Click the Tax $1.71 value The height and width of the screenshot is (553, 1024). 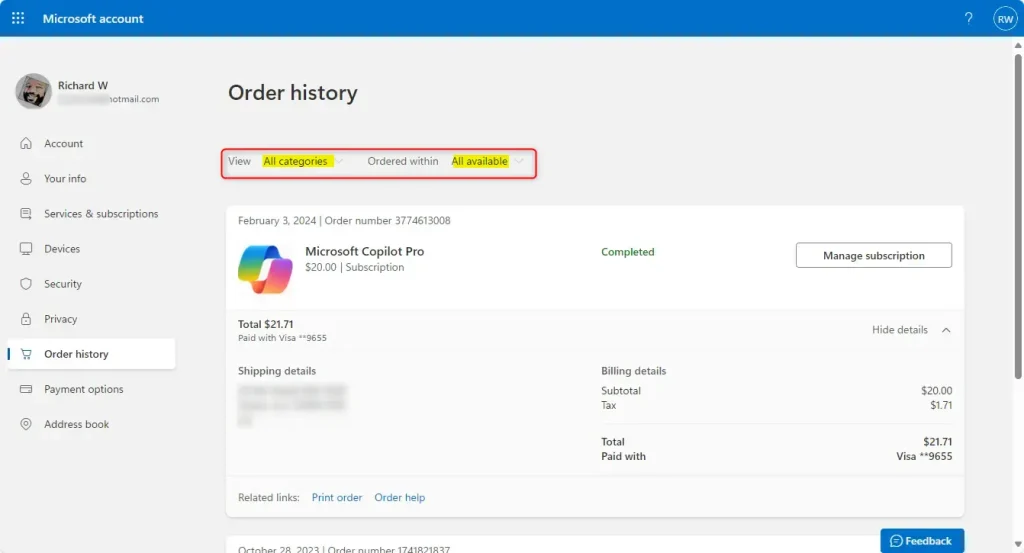coord(941,405)
